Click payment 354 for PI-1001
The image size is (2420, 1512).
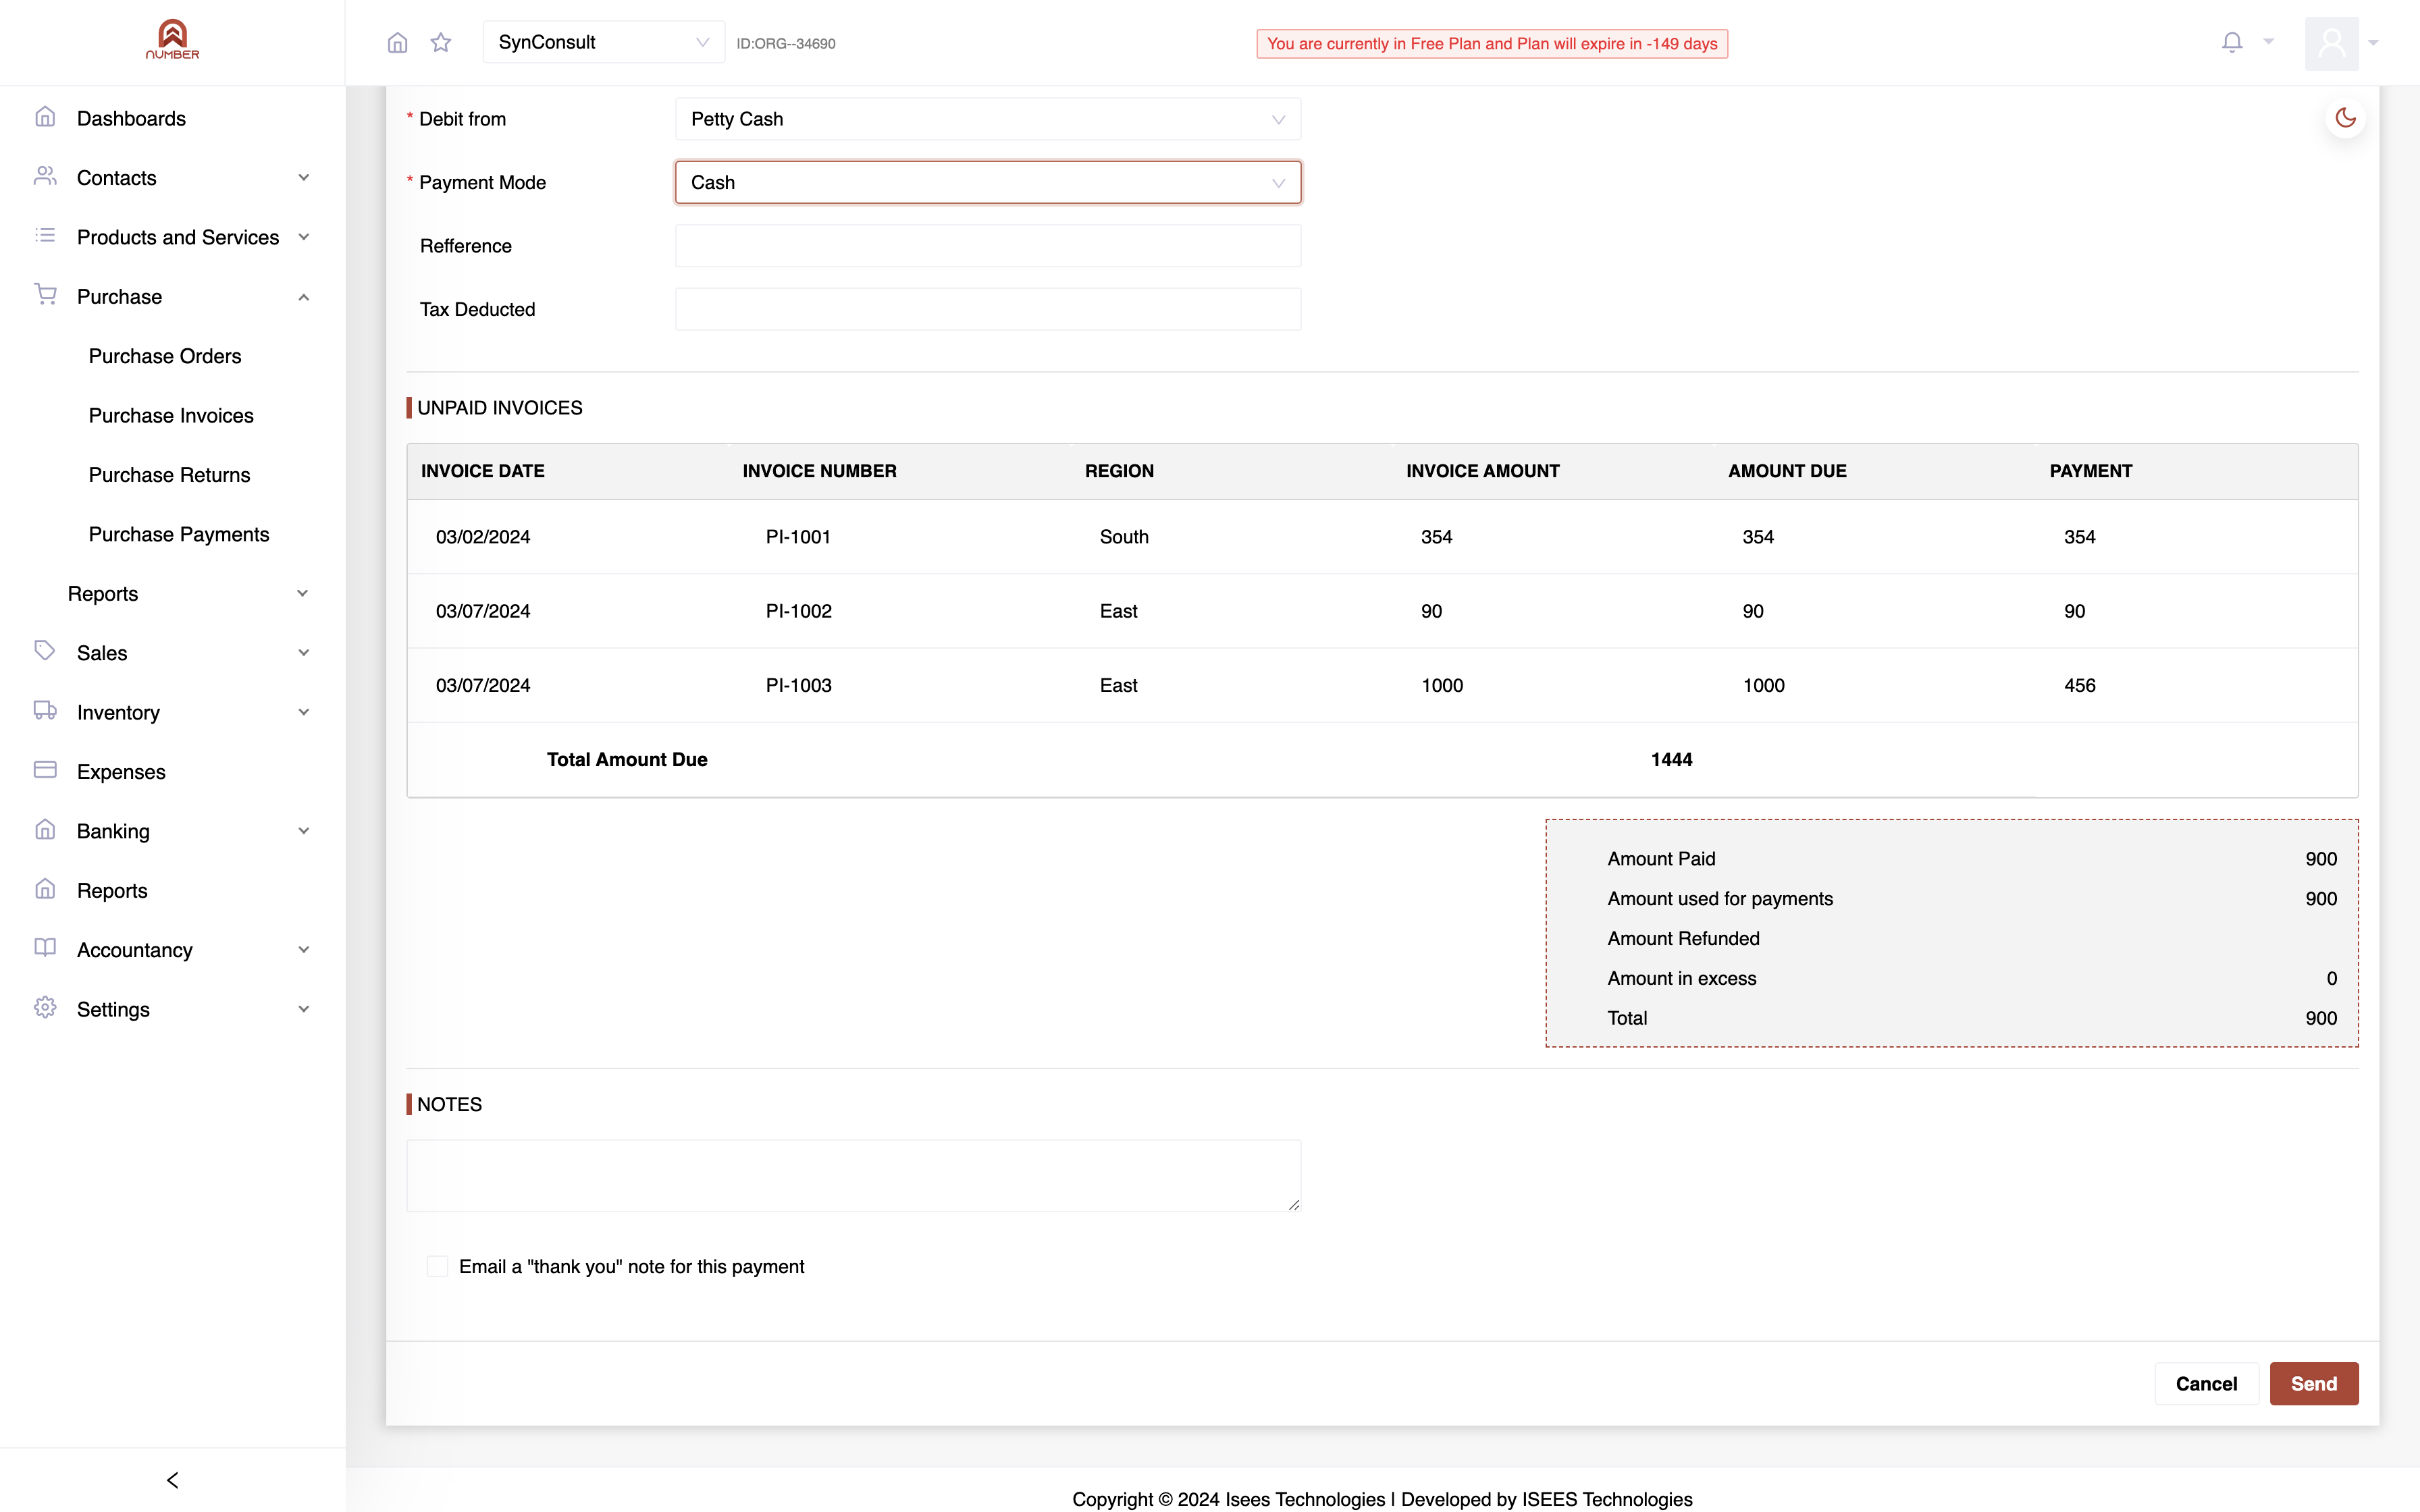coord(2079,537)
